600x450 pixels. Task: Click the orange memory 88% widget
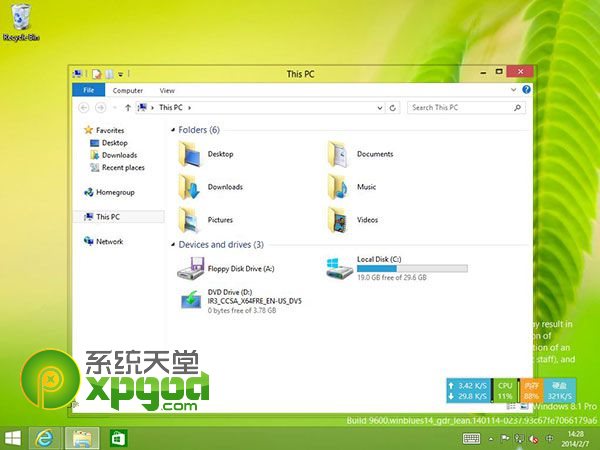tap(531, 391)
